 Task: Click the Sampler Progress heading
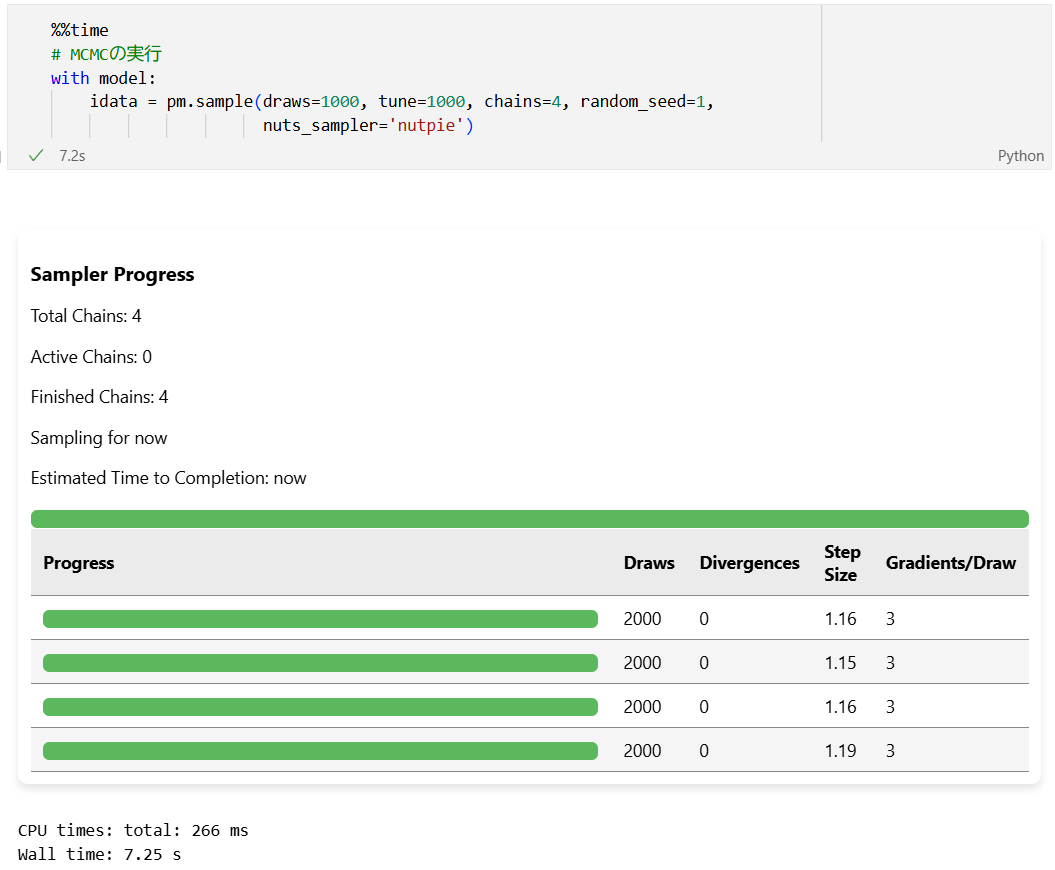coord(112,275)
